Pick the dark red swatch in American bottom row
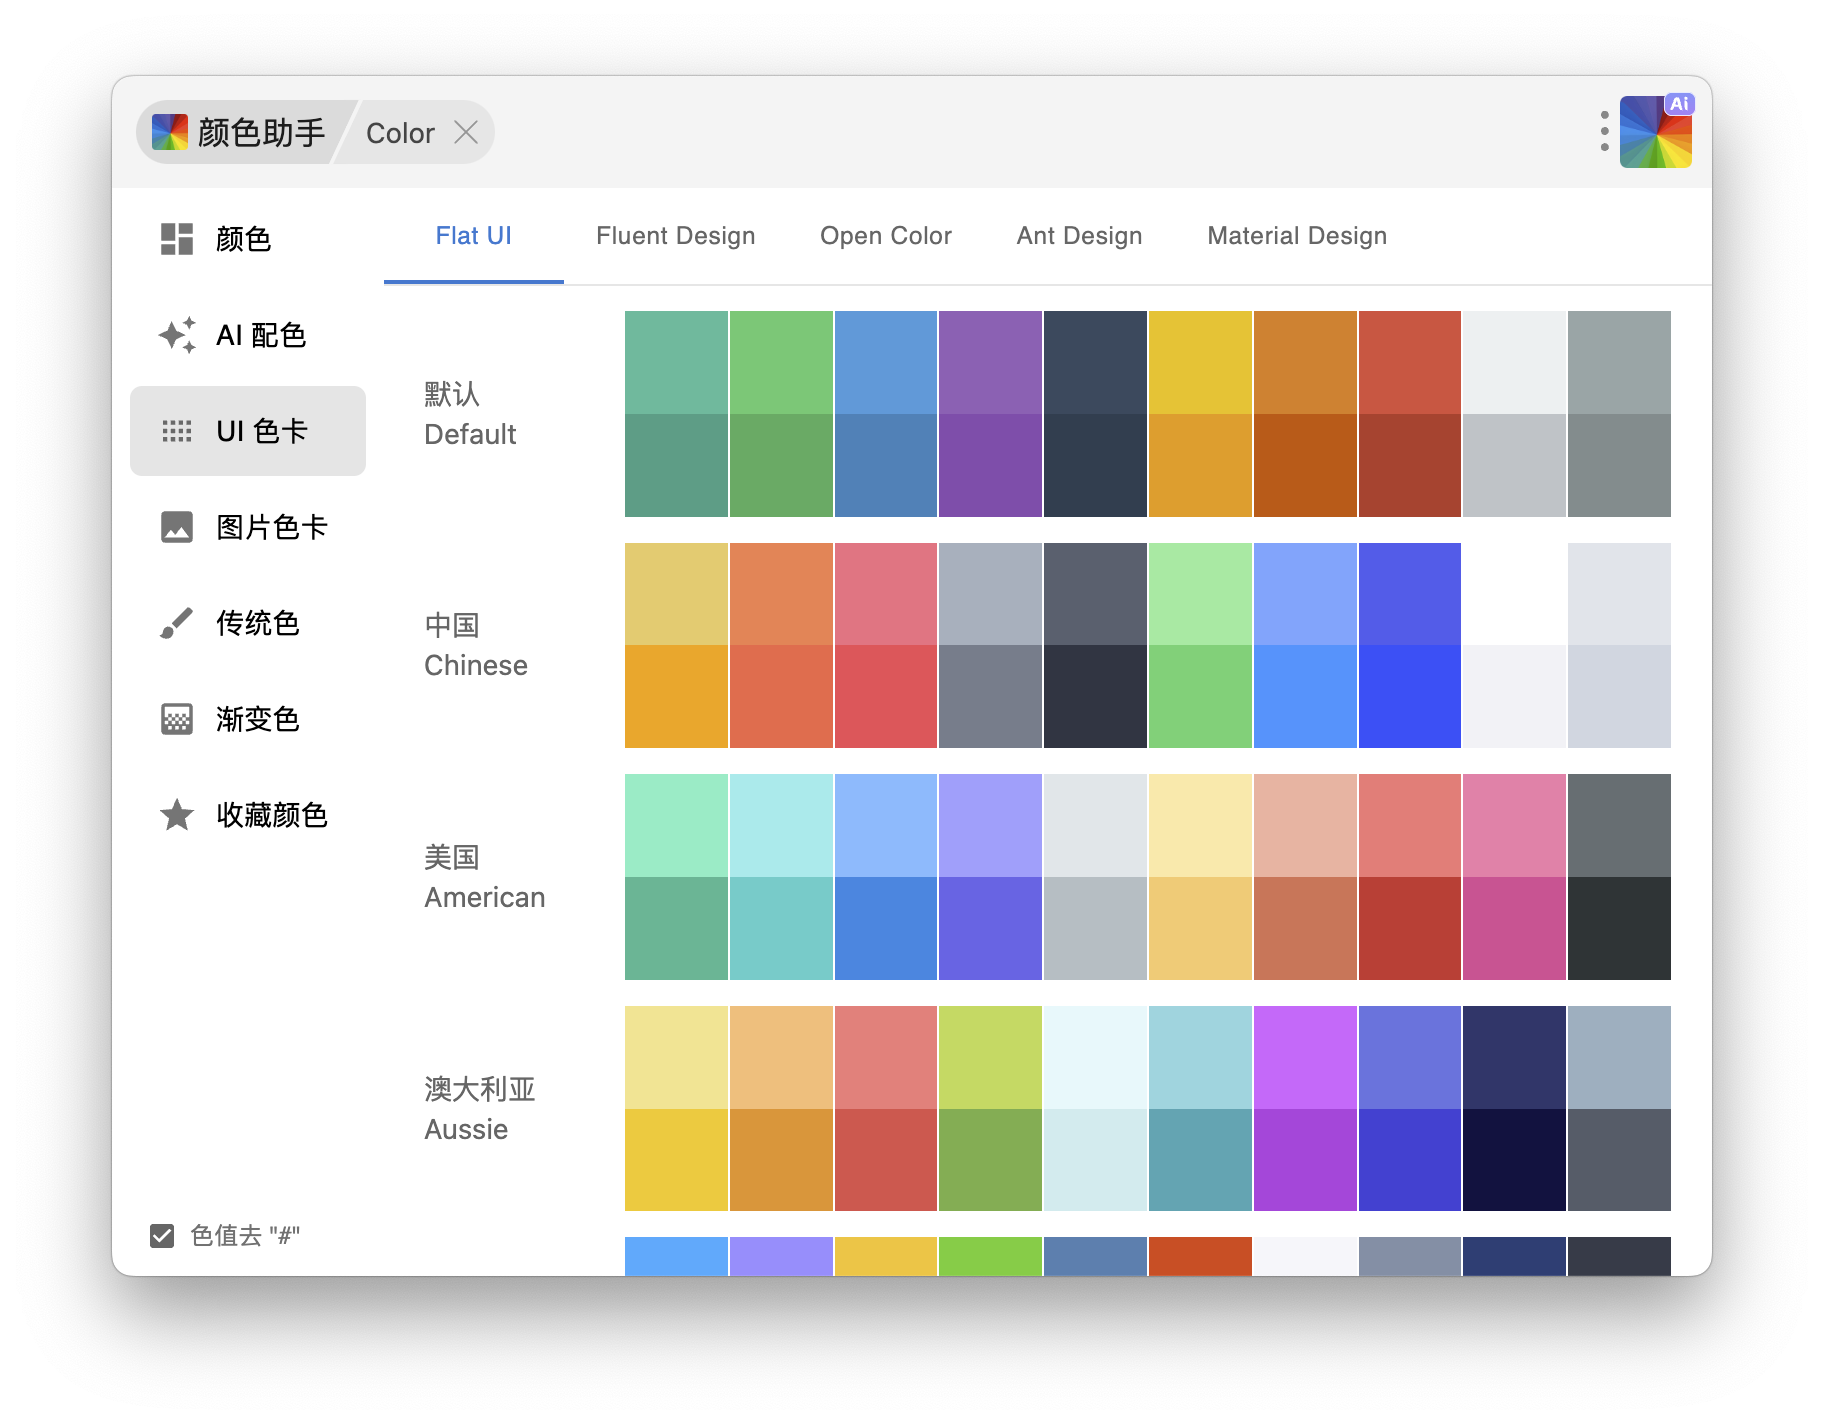Viewport: 1824px width, 1424px height. 1410,929
